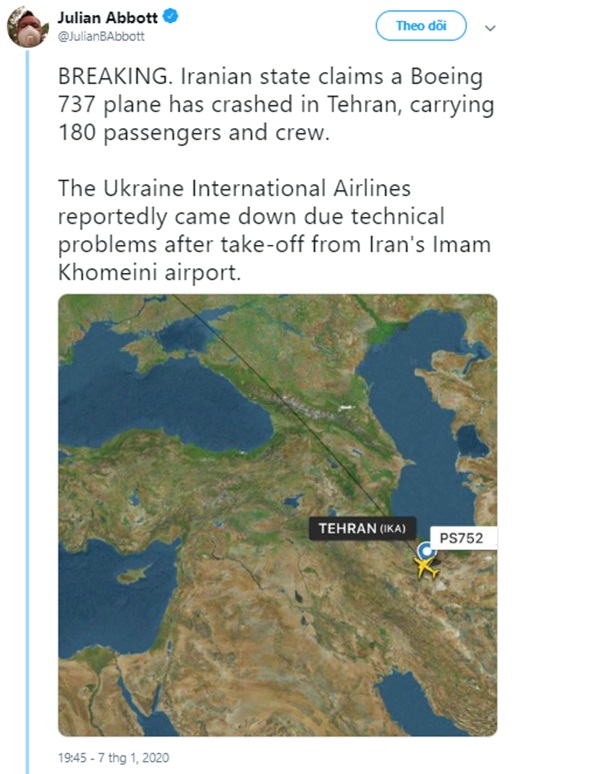The height and width of the screenshot is (774, 600).
Task: Select the PS752 flight label
Action: (x=462, y=538)
